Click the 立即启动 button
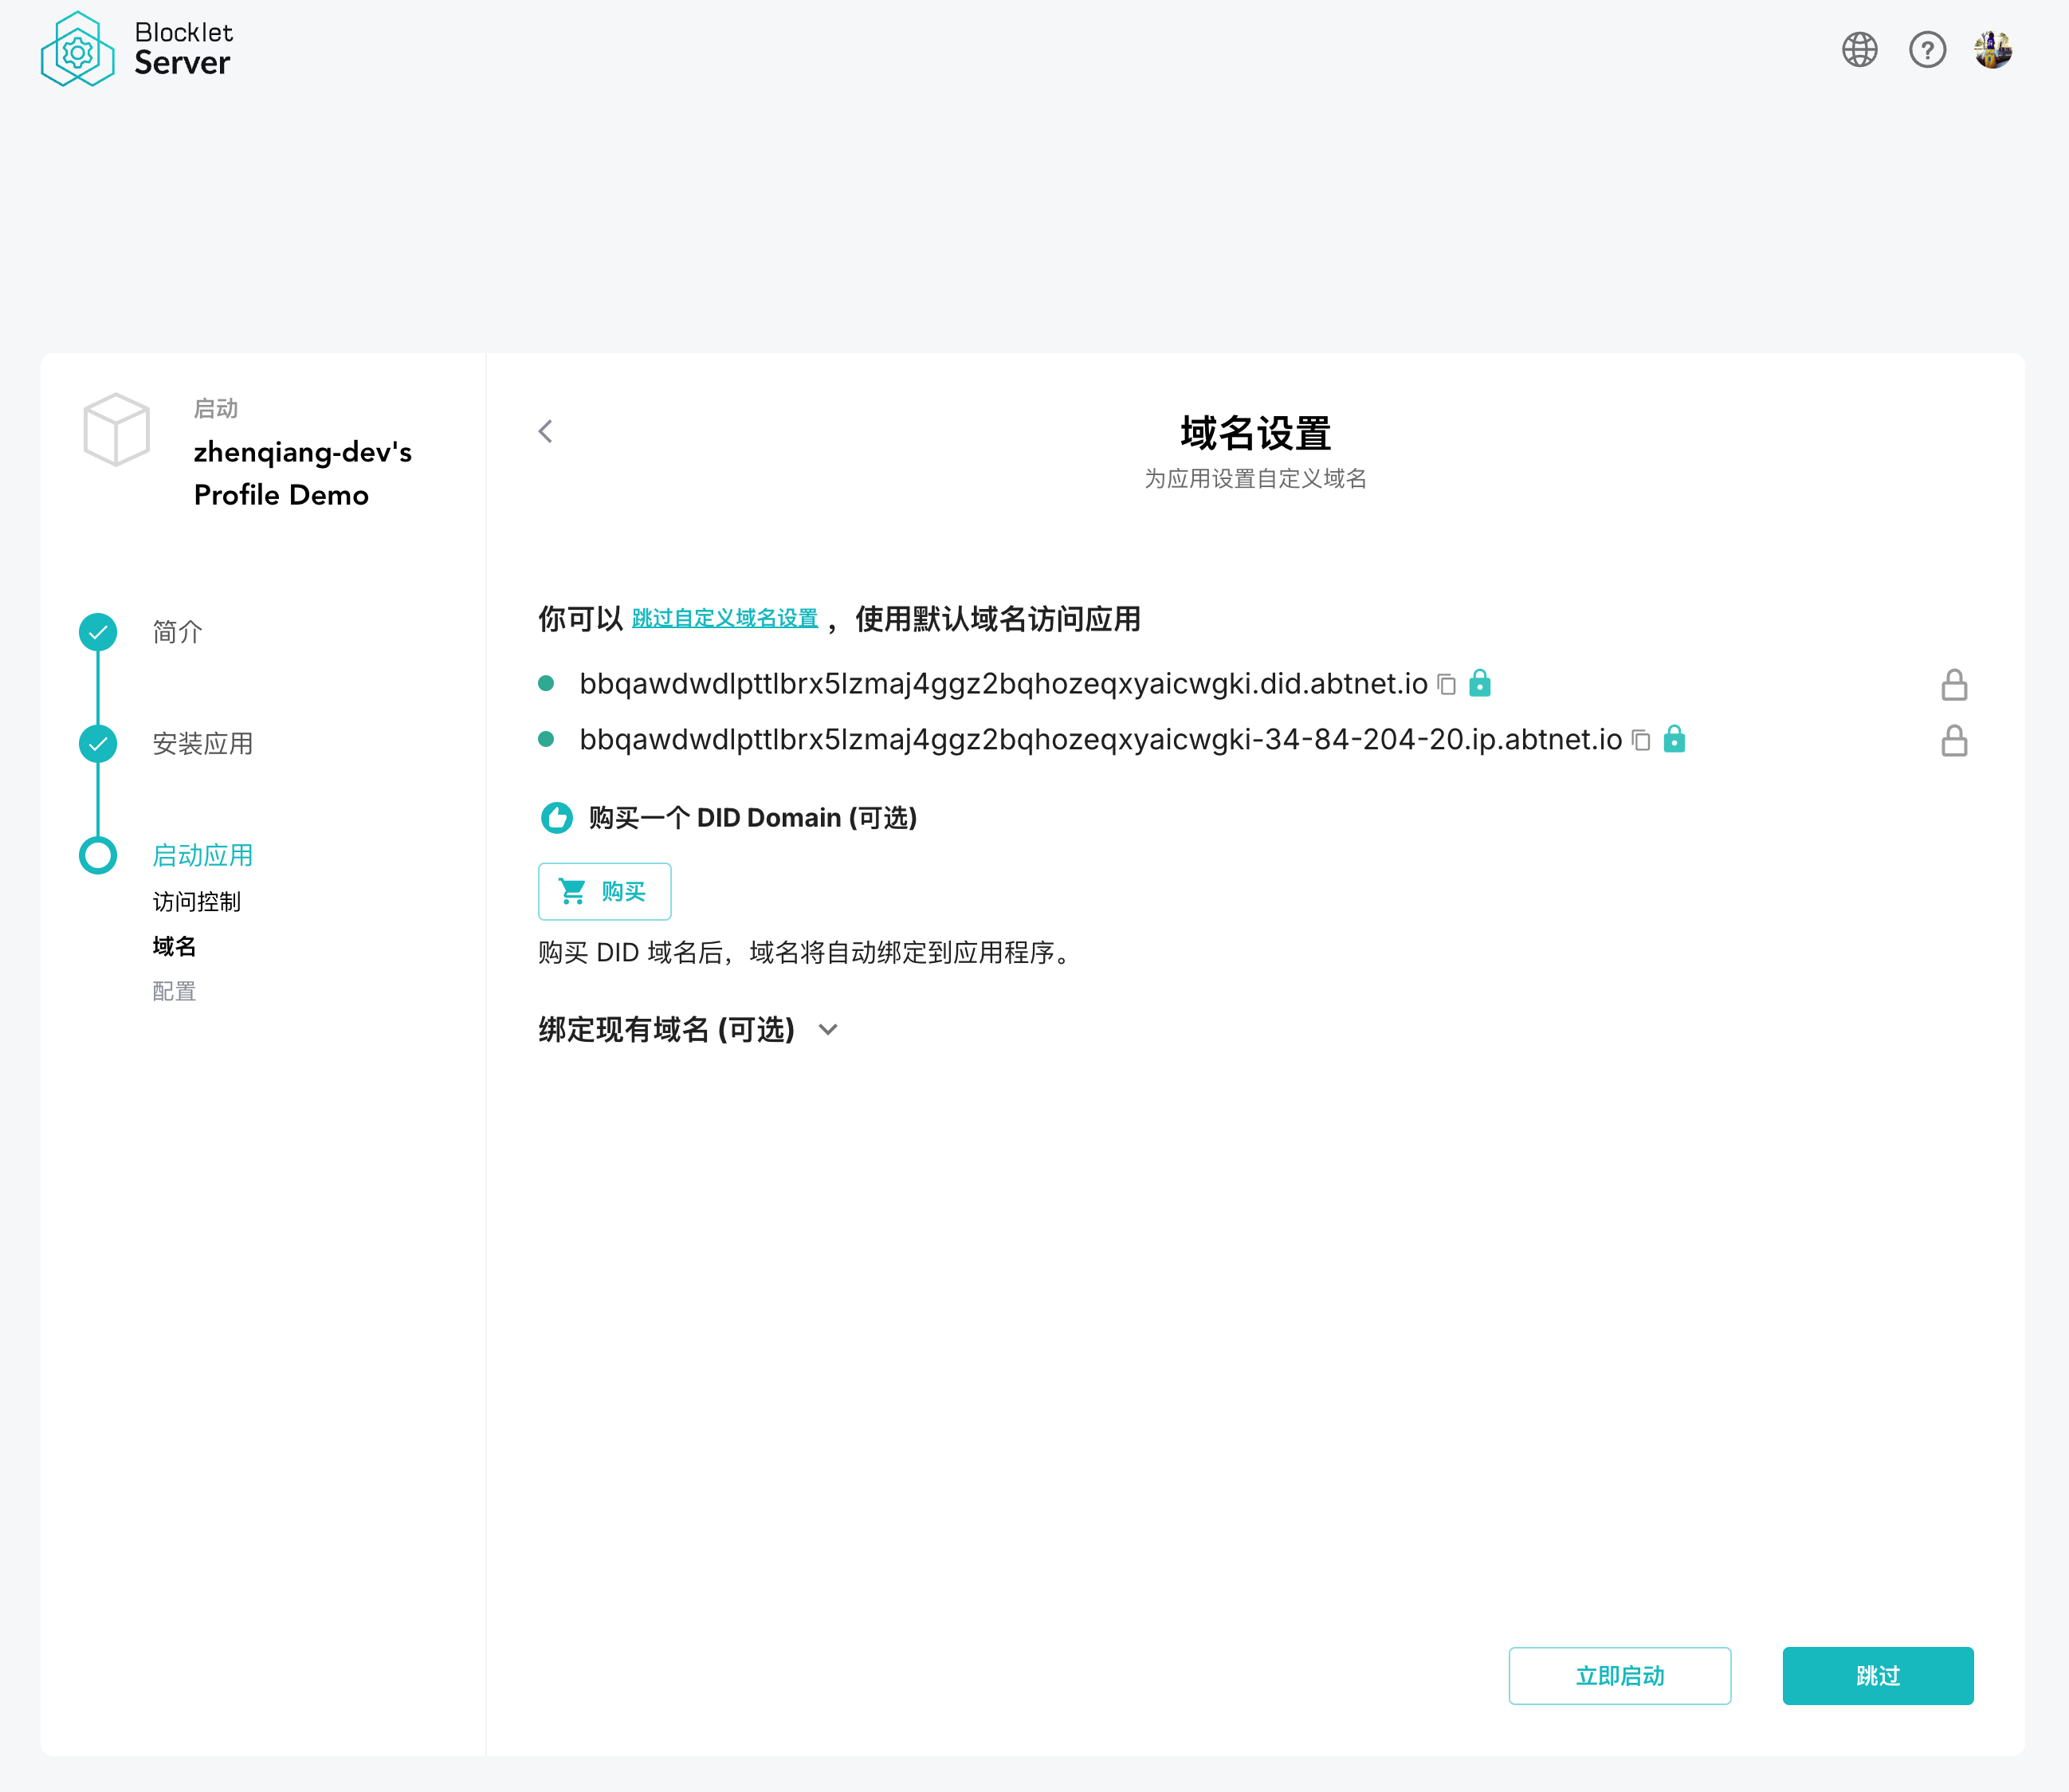 tap(1619, 1676)
